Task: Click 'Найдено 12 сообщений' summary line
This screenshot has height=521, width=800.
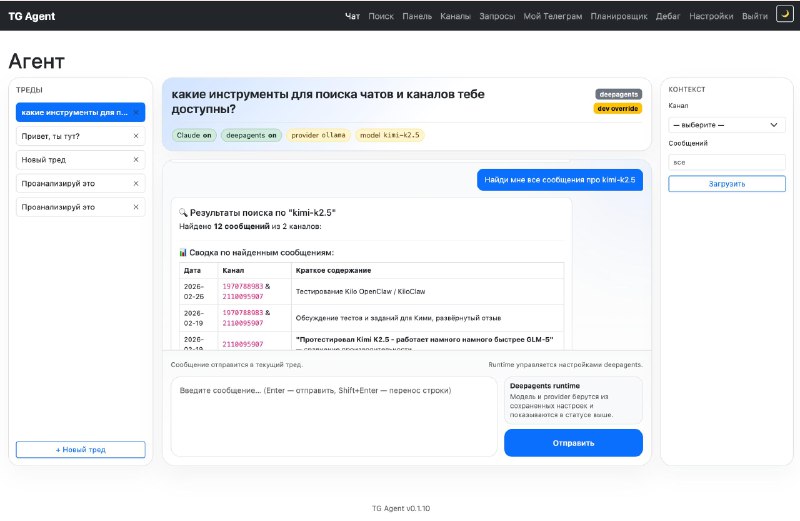Action: (250, 227)
